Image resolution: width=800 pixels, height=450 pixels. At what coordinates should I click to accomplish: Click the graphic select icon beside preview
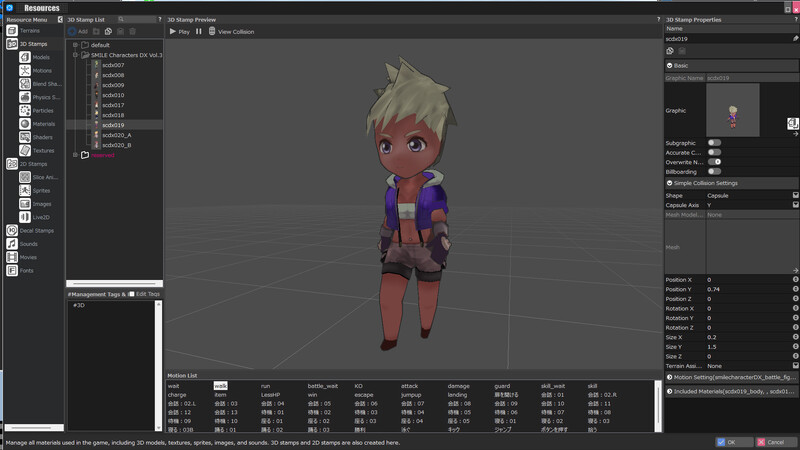pos(792,123)
